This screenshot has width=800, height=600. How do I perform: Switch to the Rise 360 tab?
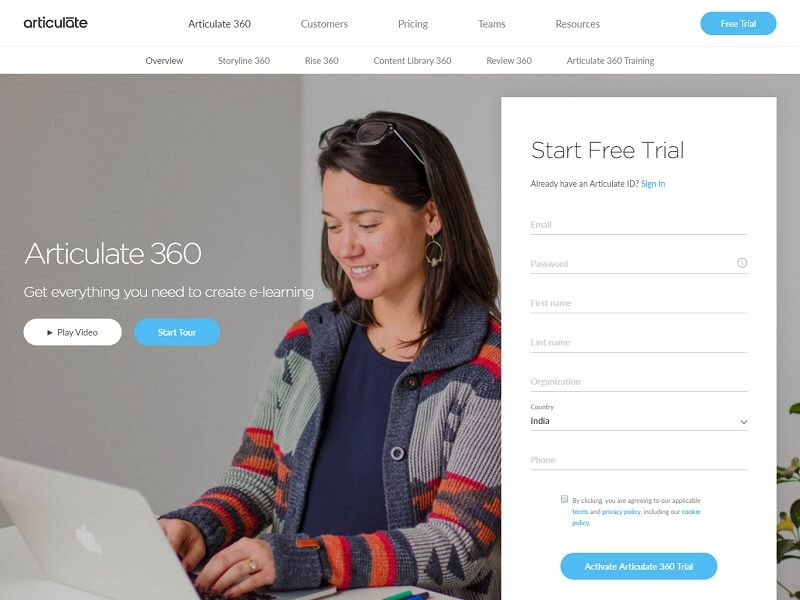click(321, 61)
